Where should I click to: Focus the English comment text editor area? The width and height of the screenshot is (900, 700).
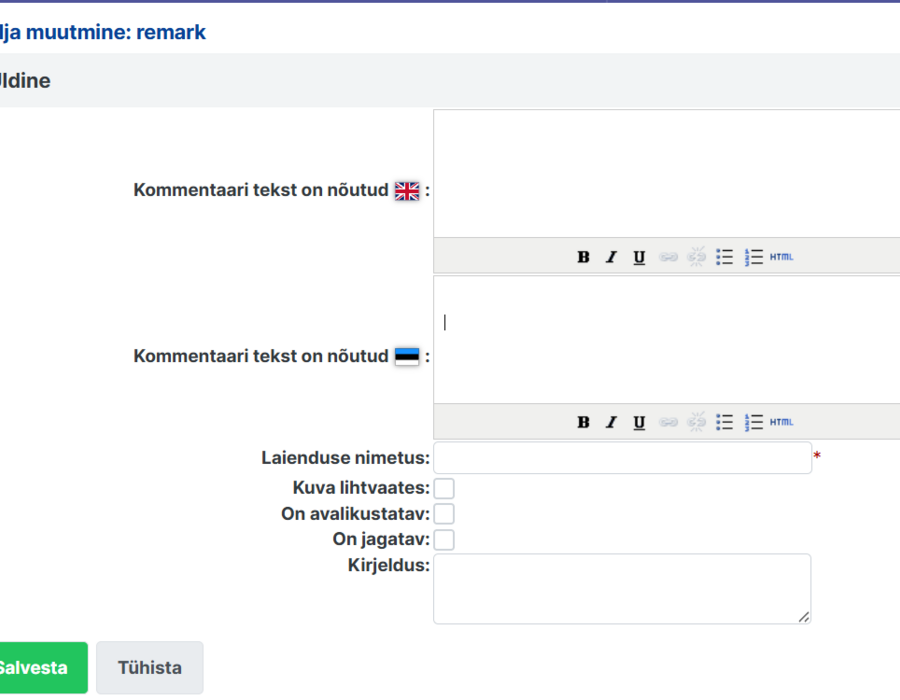point(667,173)
